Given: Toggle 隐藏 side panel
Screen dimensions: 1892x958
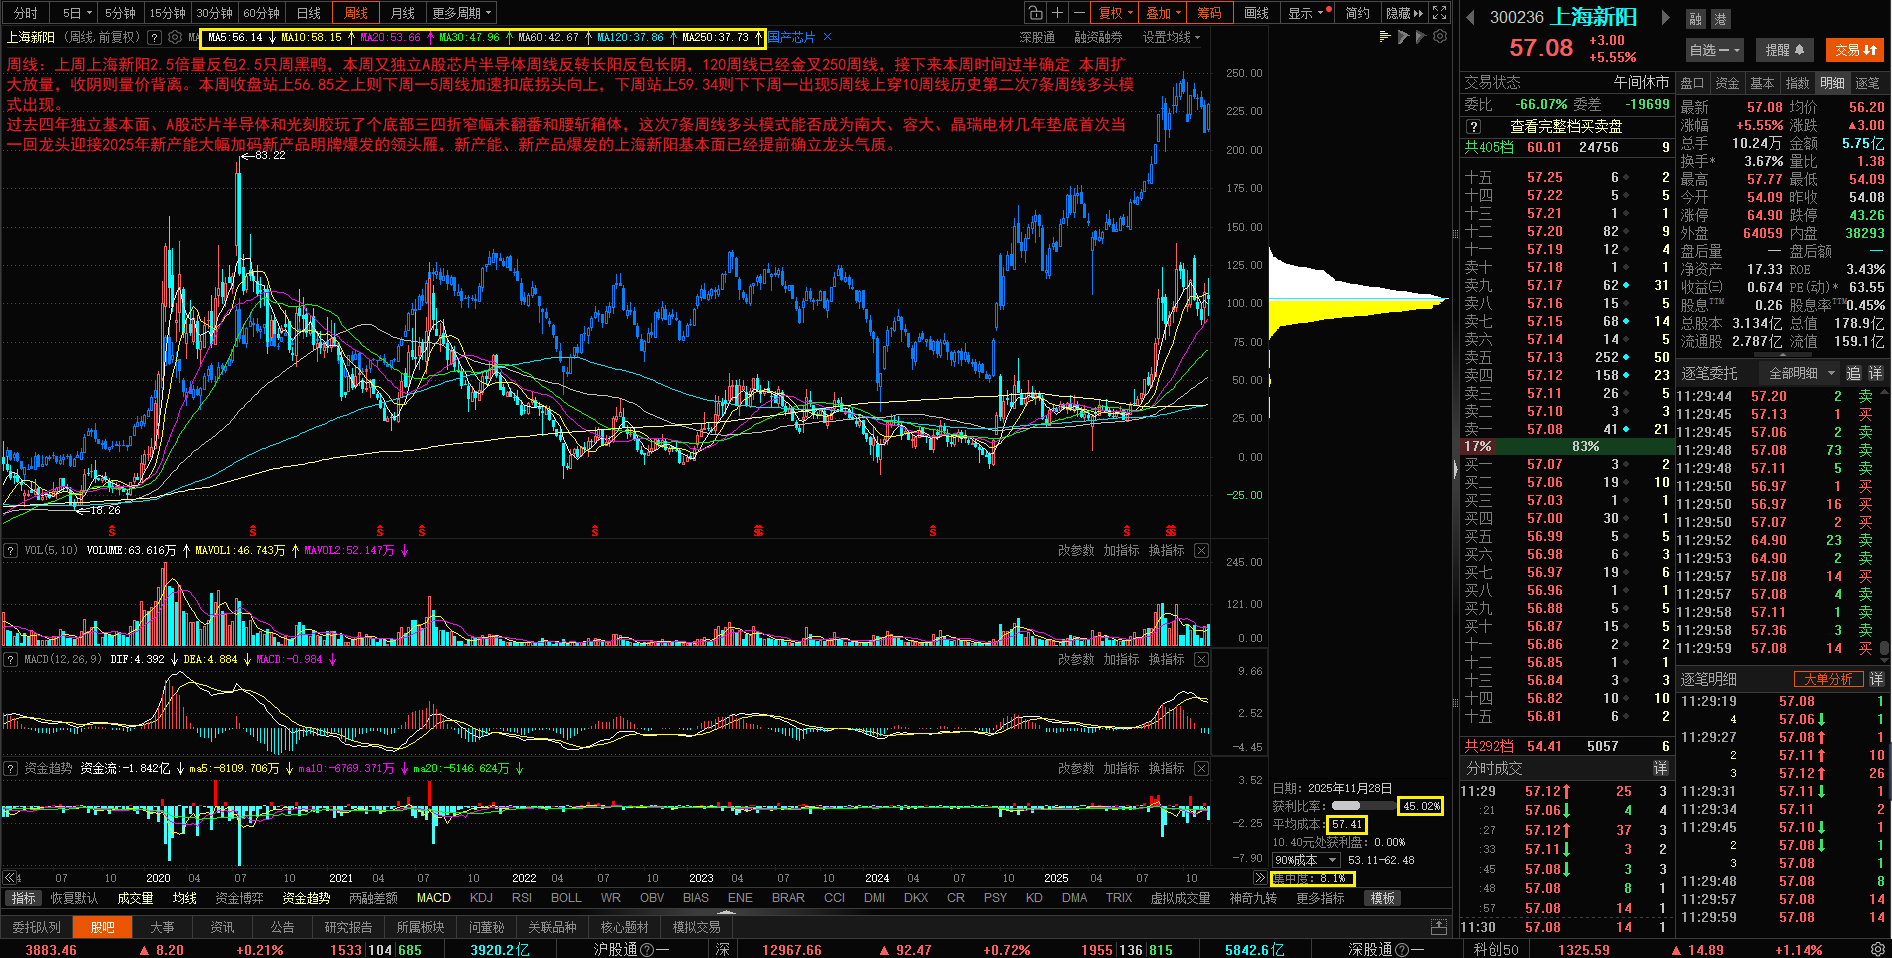Looking at the screenshot, I should tap(1404, 13).
